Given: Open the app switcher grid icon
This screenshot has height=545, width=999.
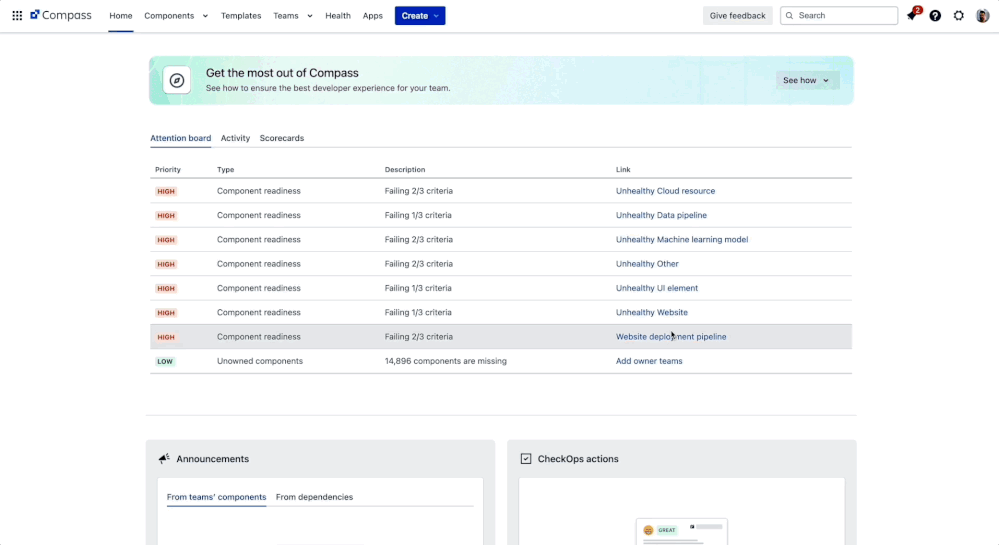Looking at the screenshot, I should pos(17,16).
